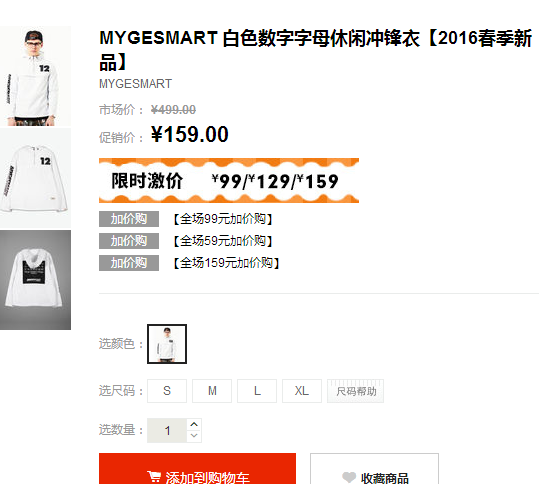This screenshot has width=539, height=484.
Task: Open the 尺码帮助 size help
Action: pos(355,391)
